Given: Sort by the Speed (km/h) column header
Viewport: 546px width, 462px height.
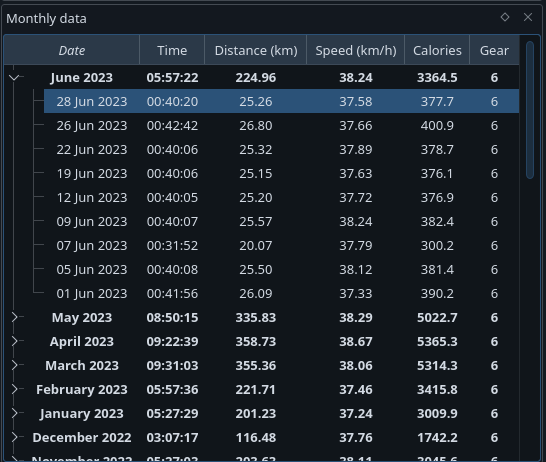Looking at the screenshot, I should click(356, 50).
